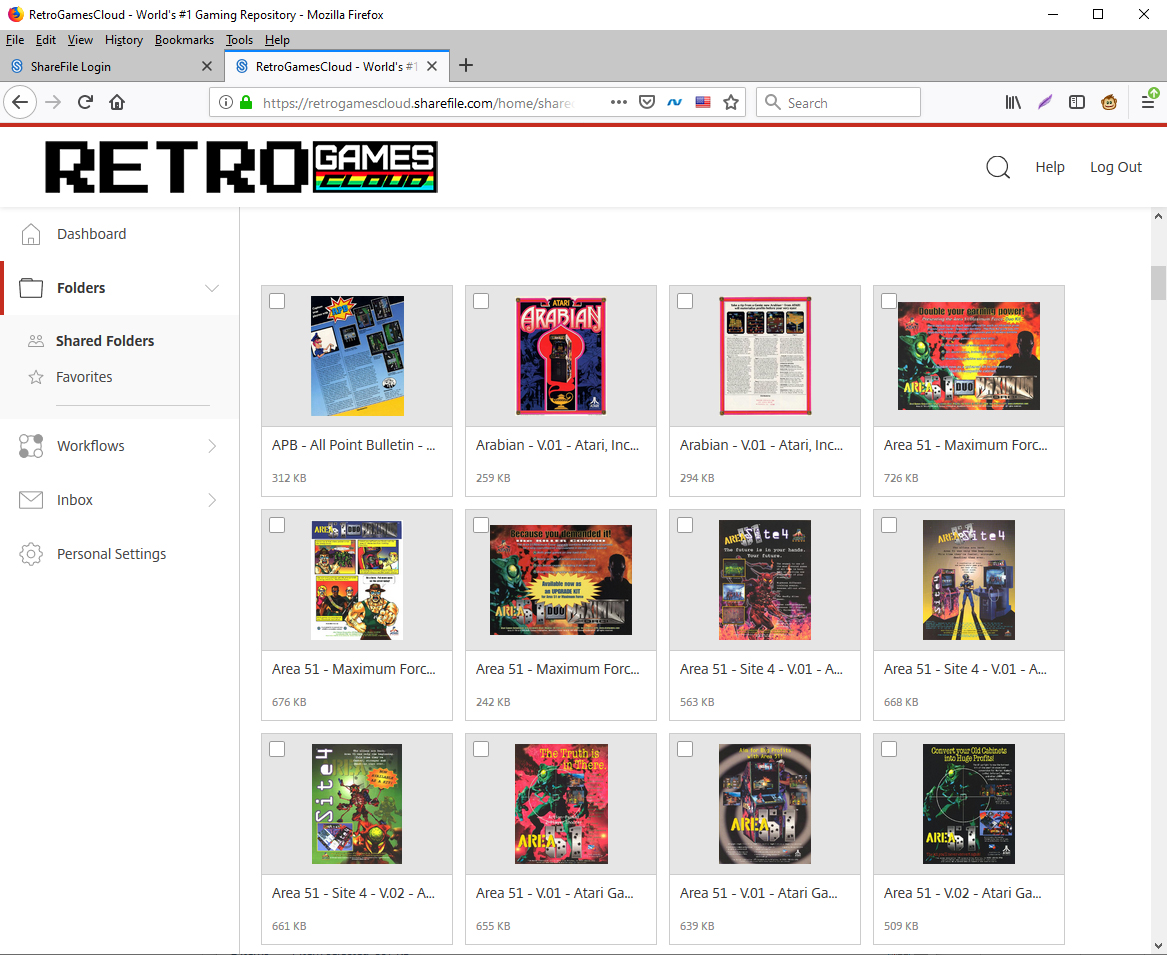1167x955 pixels.
Task: Open the Edit menu
Action: tap(45, 39)
